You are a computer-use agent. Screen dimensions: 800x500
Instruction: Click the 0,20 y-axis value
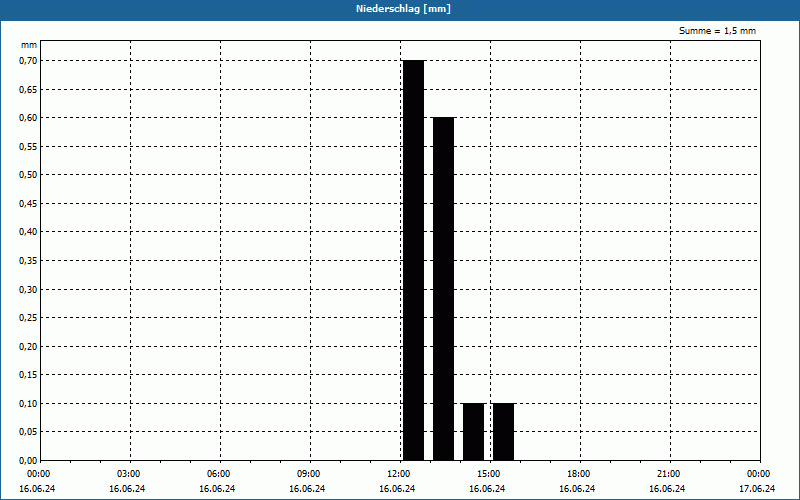point(28,346)
